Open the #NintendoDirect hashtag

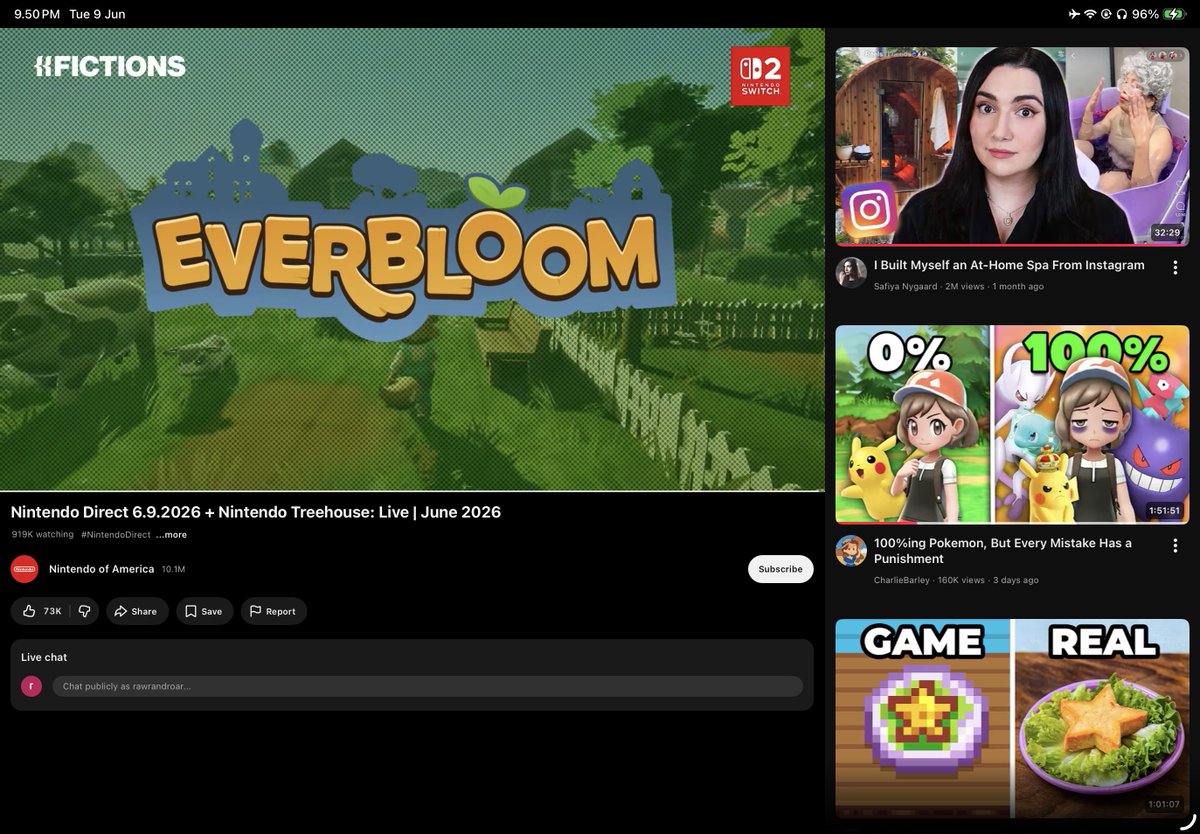click(116, 535)
